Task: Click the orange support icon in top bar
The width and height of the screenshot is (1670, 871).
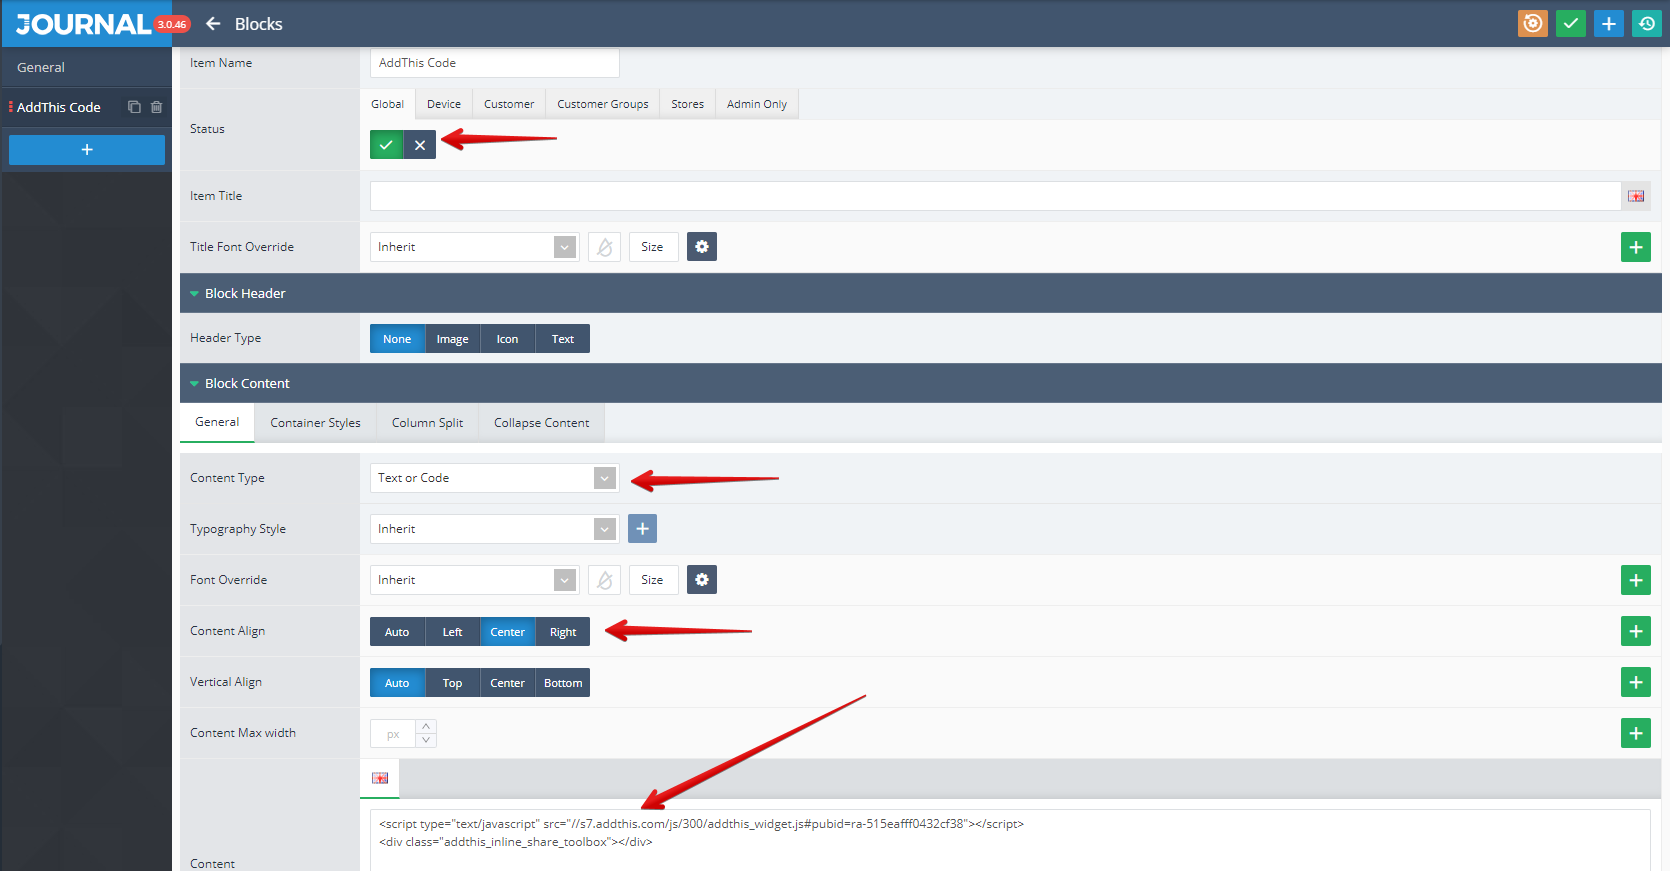Action: (x=1532, y=23)
